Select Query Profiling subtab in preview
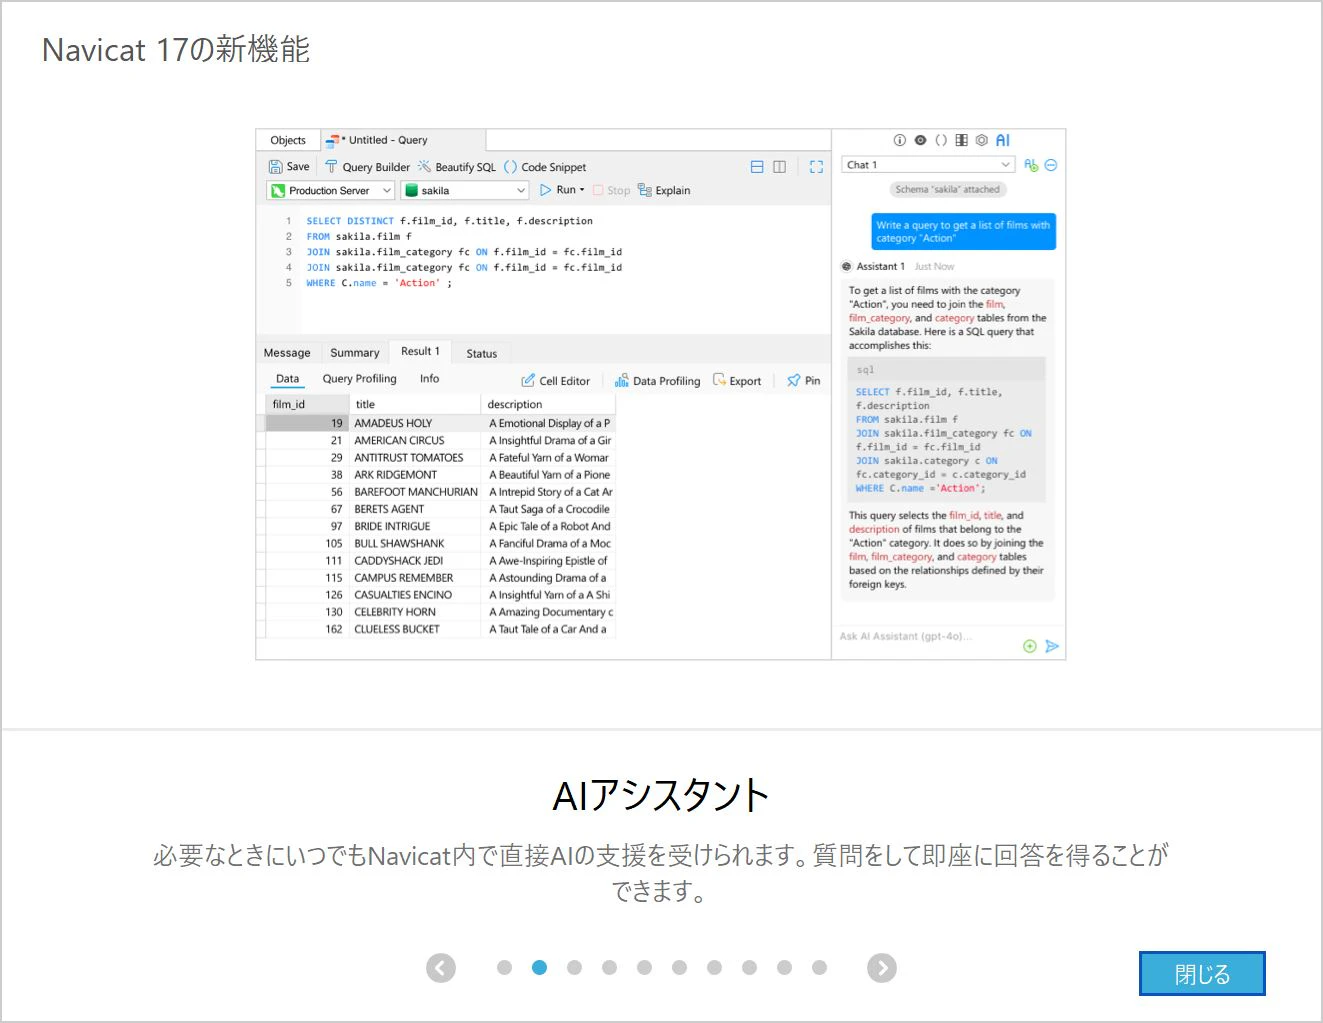The height and width of the screenshot is (1023, 1323). [x=360, y=379]
